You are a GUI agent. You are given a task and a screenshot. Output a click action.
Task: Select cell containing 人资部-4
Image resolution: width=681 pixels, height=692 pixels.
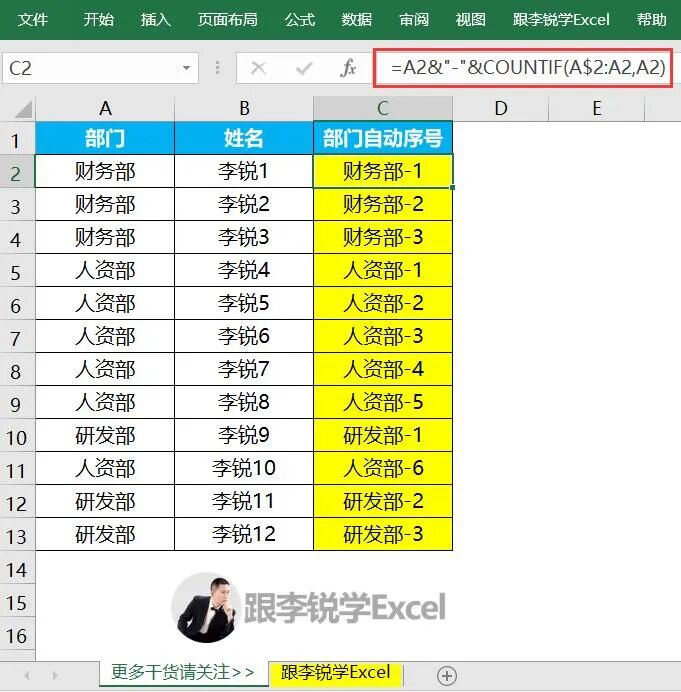point(383,369)
